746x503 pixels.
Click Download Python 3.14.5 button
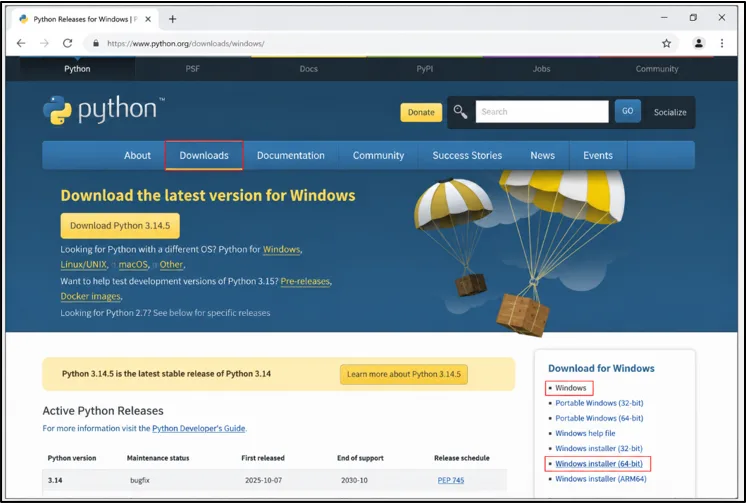[120, 226]
